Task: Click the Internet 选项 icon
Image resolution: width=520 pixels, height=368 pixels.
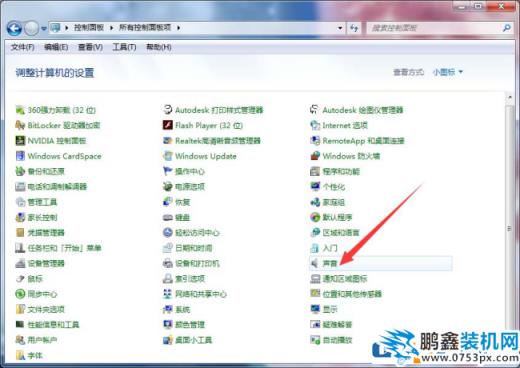Action: coord(315,125)
